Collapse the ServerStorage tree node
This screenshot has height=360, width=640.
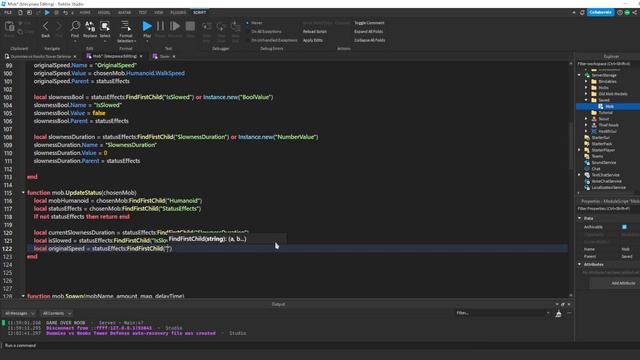click(579, 75)
